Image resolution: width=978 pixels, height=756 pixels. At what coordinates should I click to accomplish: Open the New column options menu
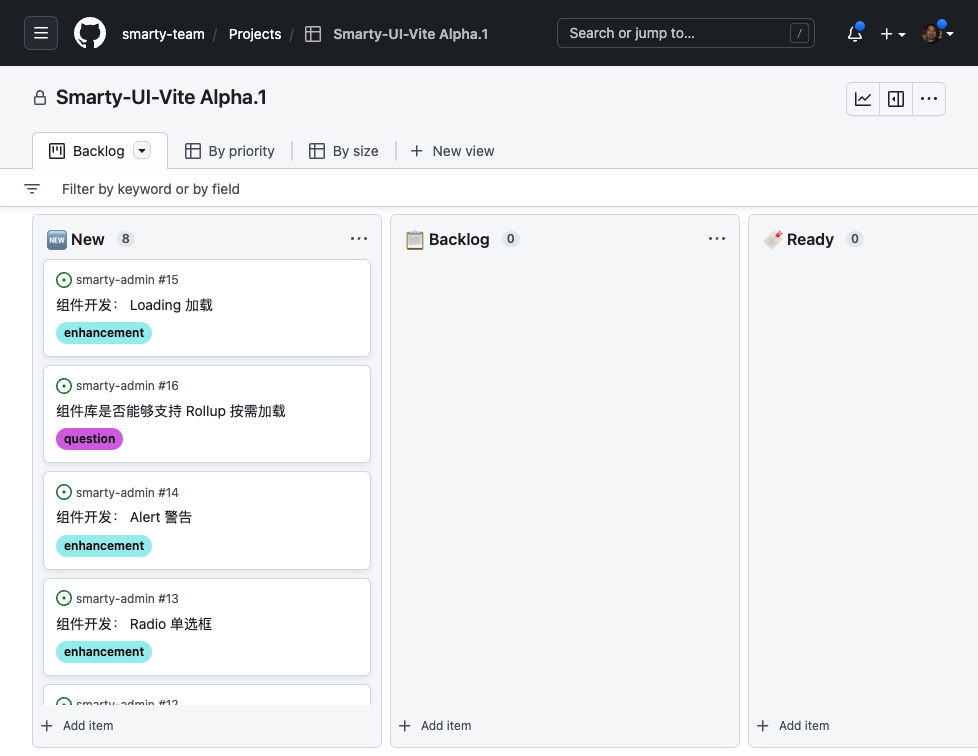[359, 239]
